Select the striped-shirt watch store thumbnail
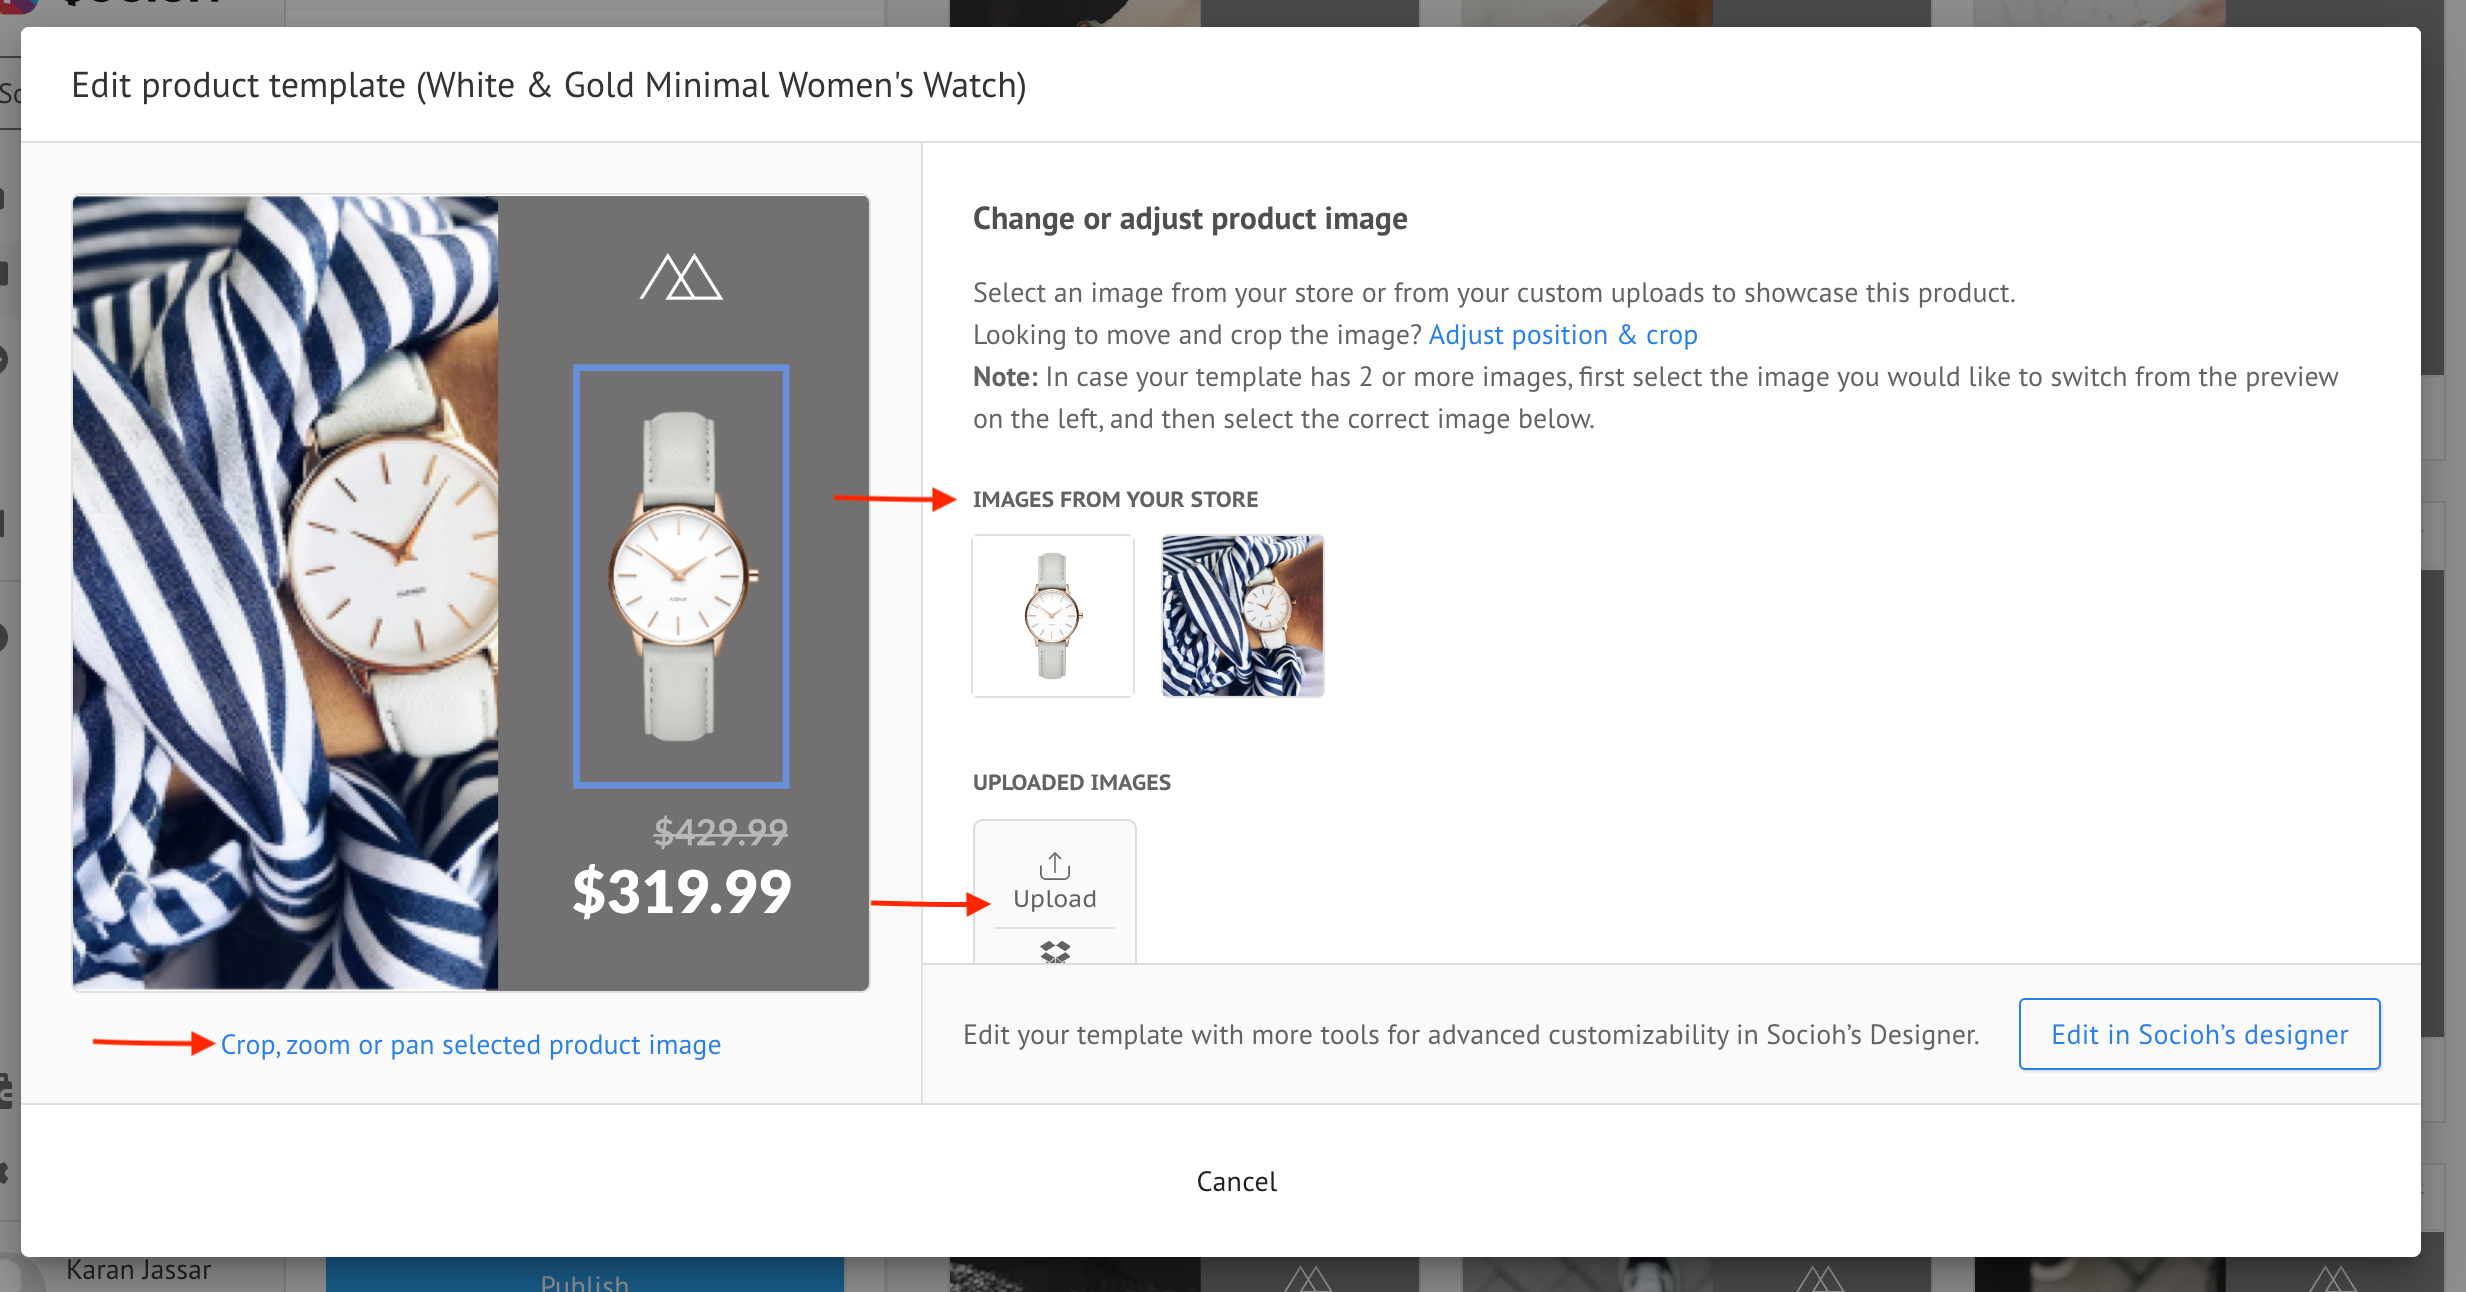Screen dimensions: 2466x1292 (x=1242, y=616)
